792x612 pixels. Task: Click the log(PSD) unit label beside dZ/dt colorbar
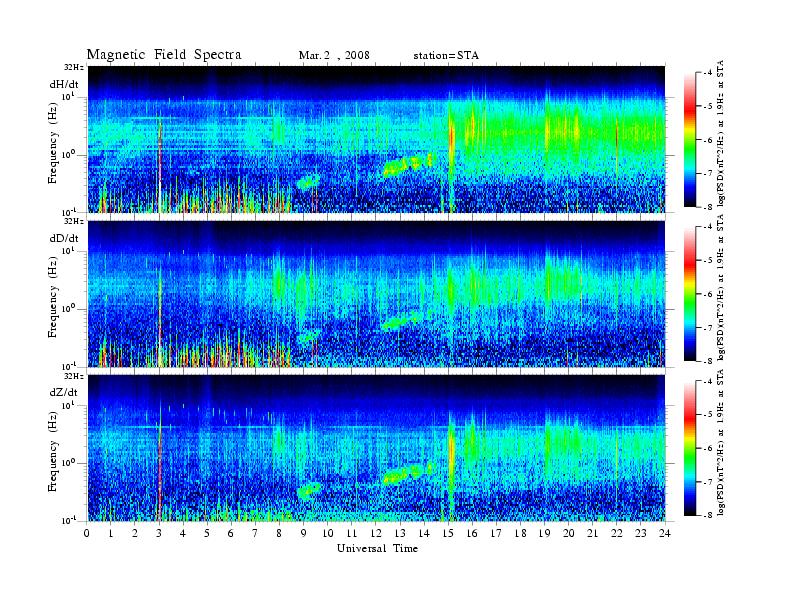721,442
